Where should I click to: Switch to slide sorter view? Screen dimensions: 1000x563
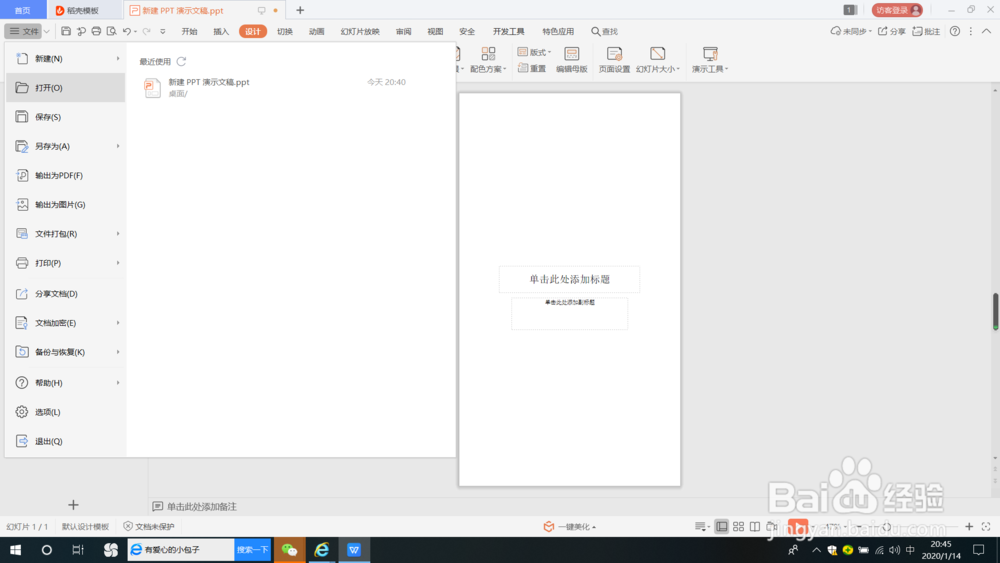739,527
